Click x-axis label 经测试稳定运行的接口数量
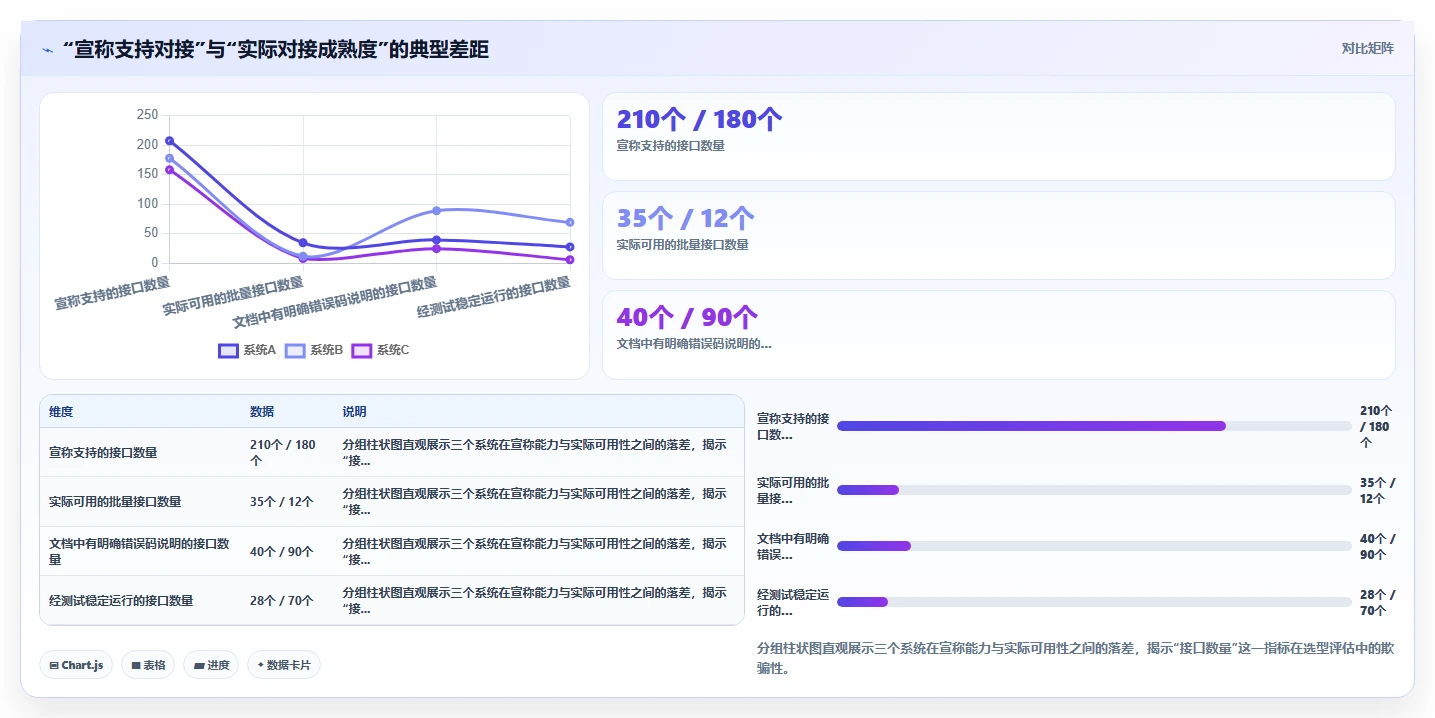1435x718 pixels. (493, 297)
